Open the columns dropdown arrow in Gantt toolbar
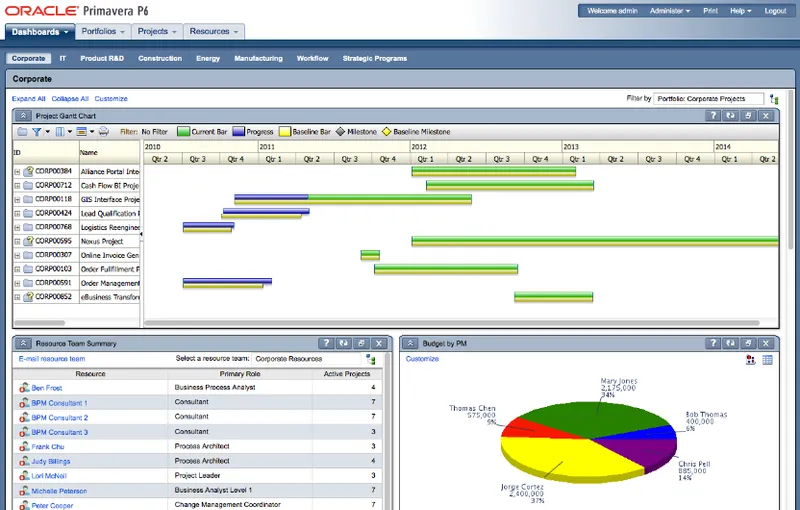 tap(70, 132)
